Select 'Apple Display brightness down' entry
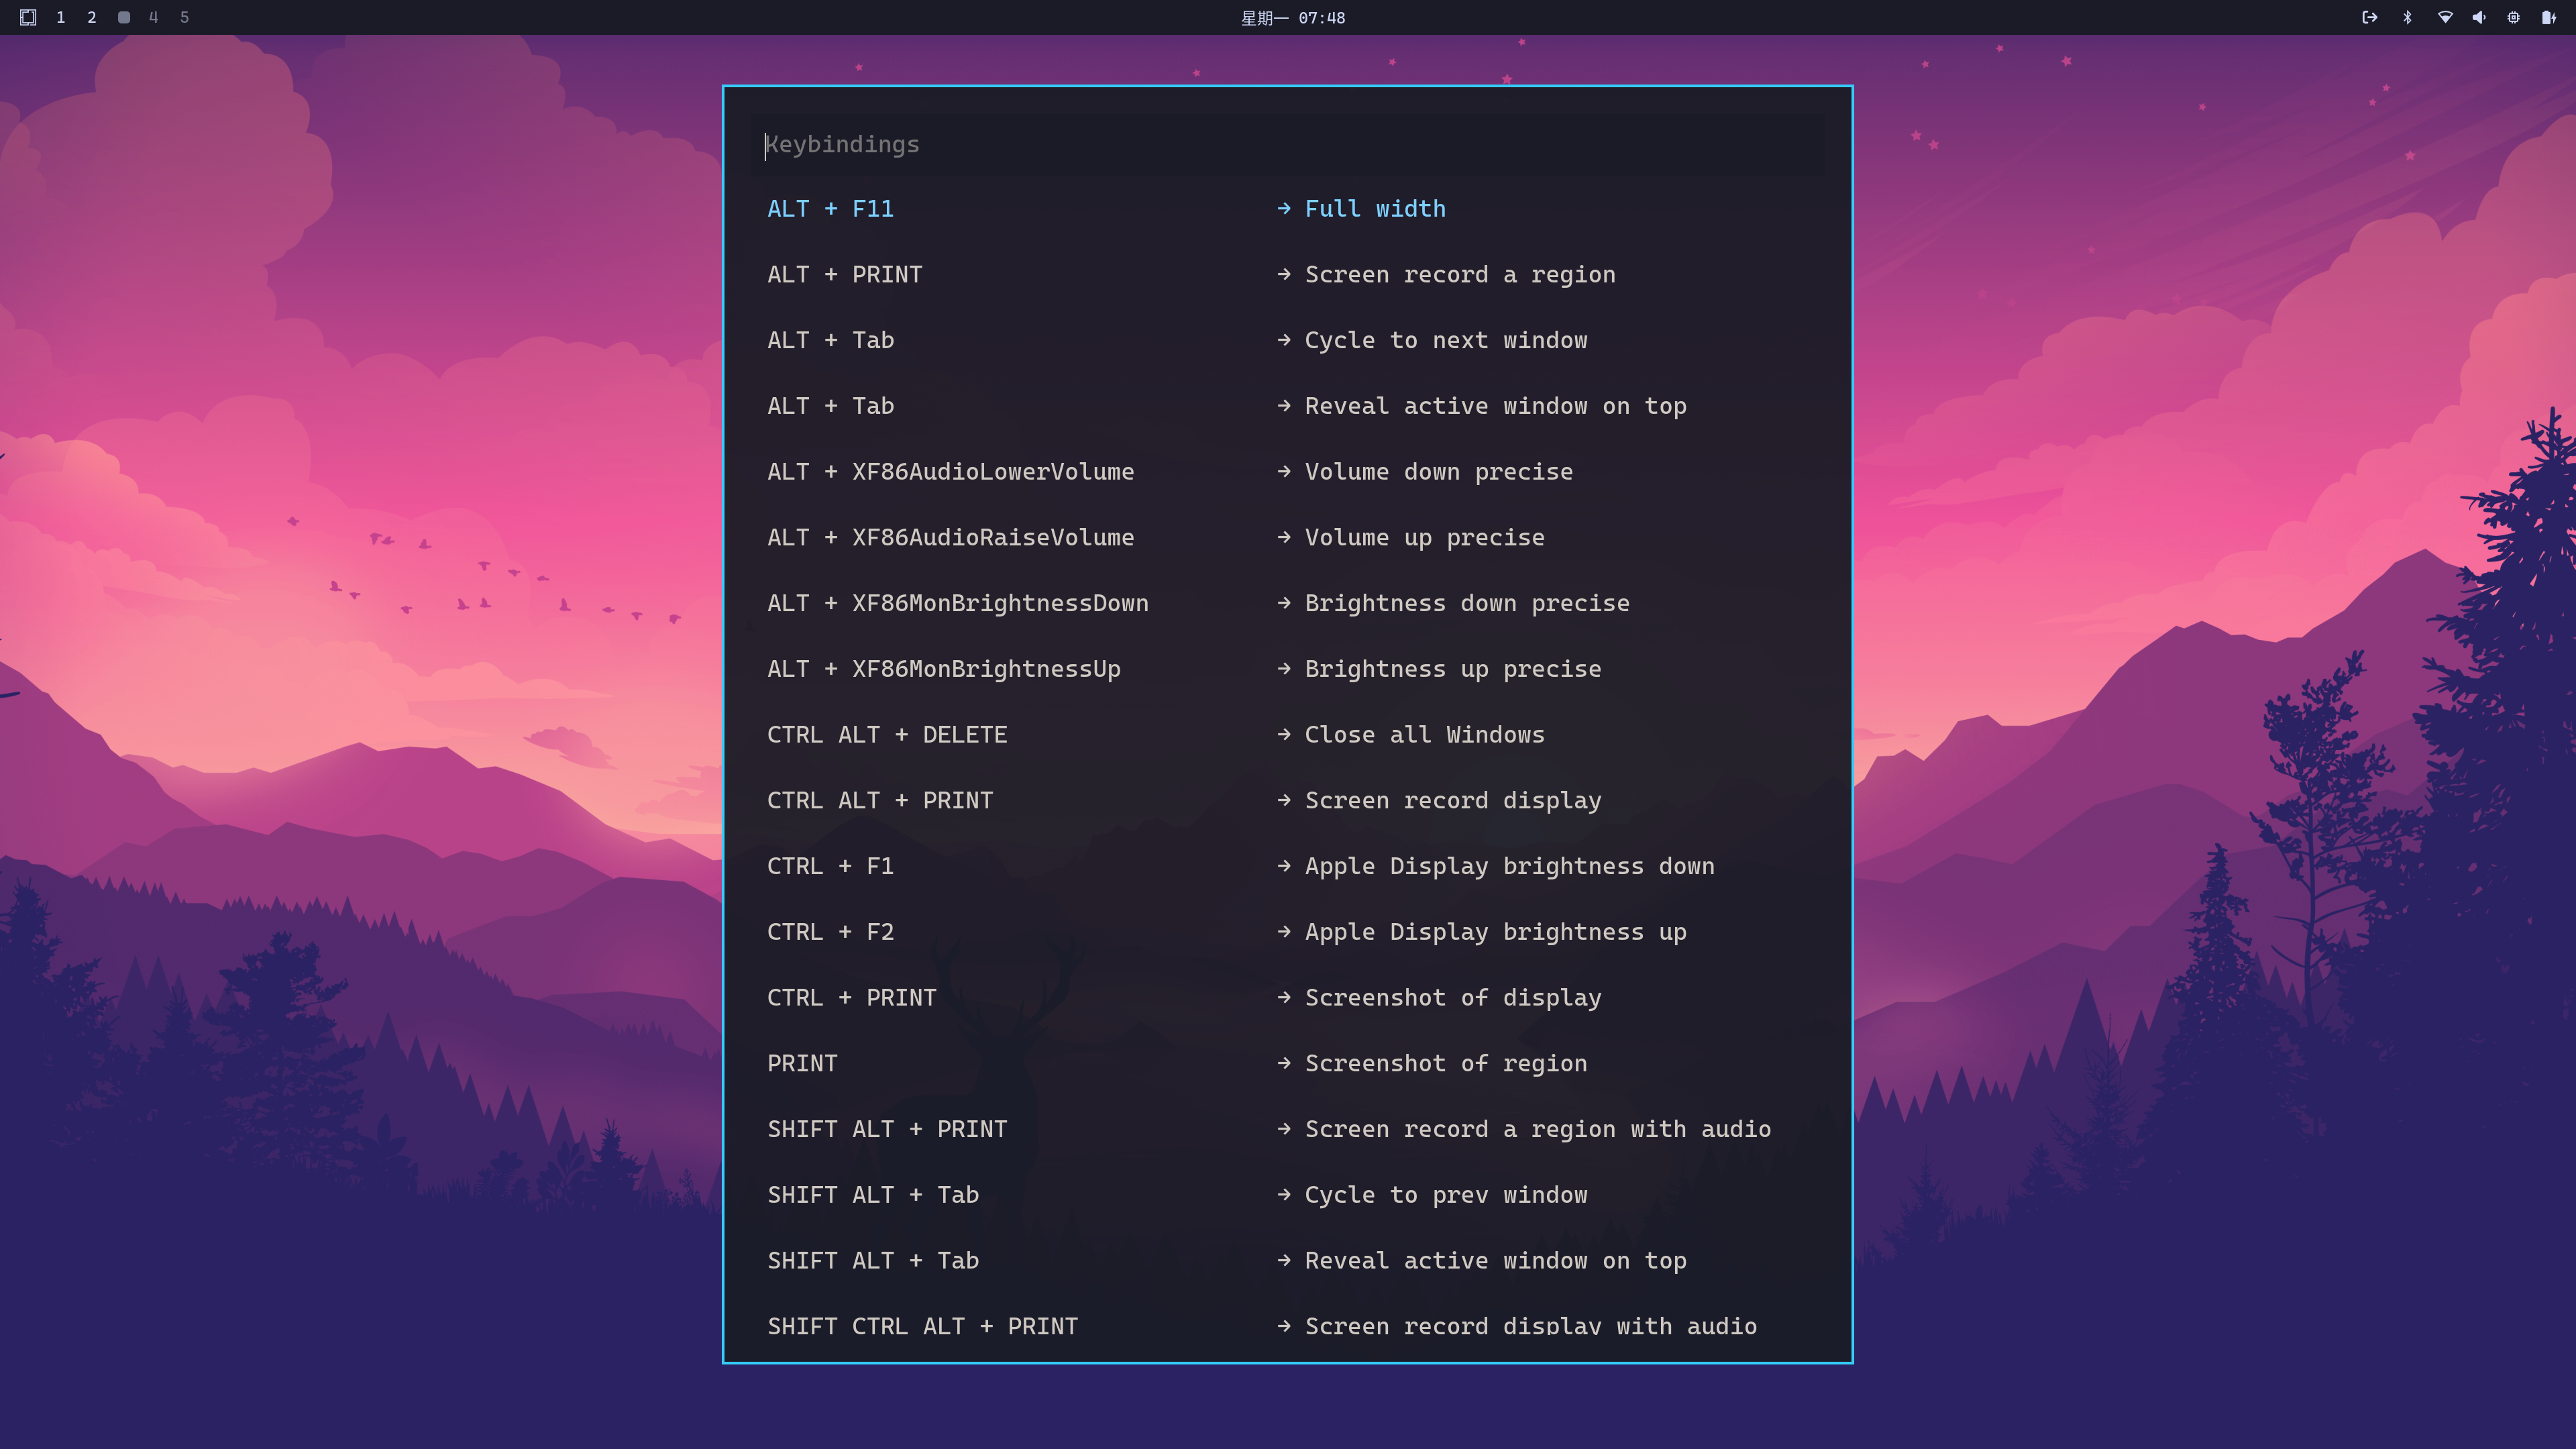Image resolution: width=2576 pixels, height=1449 pixels. click(1288, 867)
